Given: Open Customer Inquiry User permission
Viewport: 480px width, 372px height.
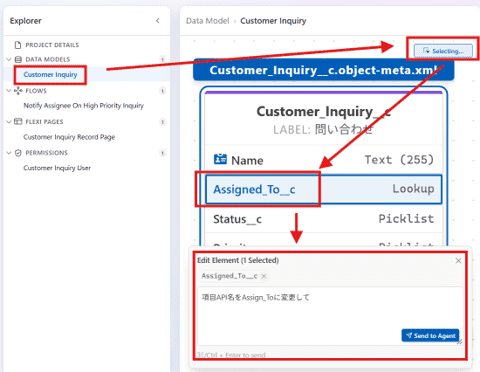Looking at the screenshot, I should coord(57,168).
